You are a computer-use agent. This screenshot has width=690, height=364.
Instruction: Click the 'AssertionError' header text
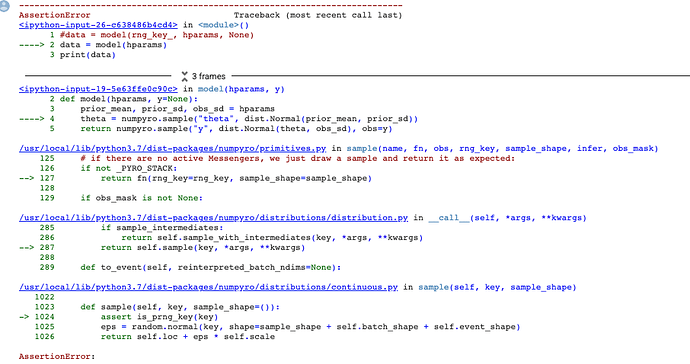(55, 15)
